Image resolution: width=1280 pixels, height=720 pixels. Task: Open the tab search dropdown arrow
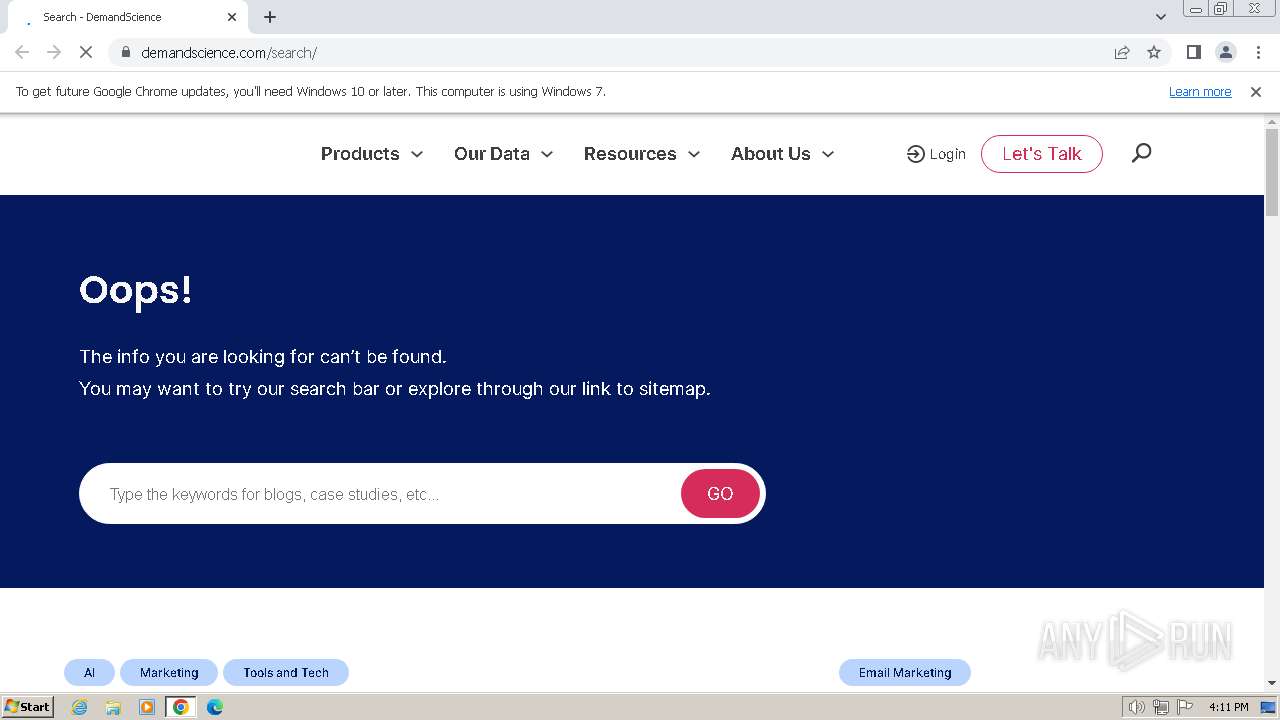tap(1161, 17)
